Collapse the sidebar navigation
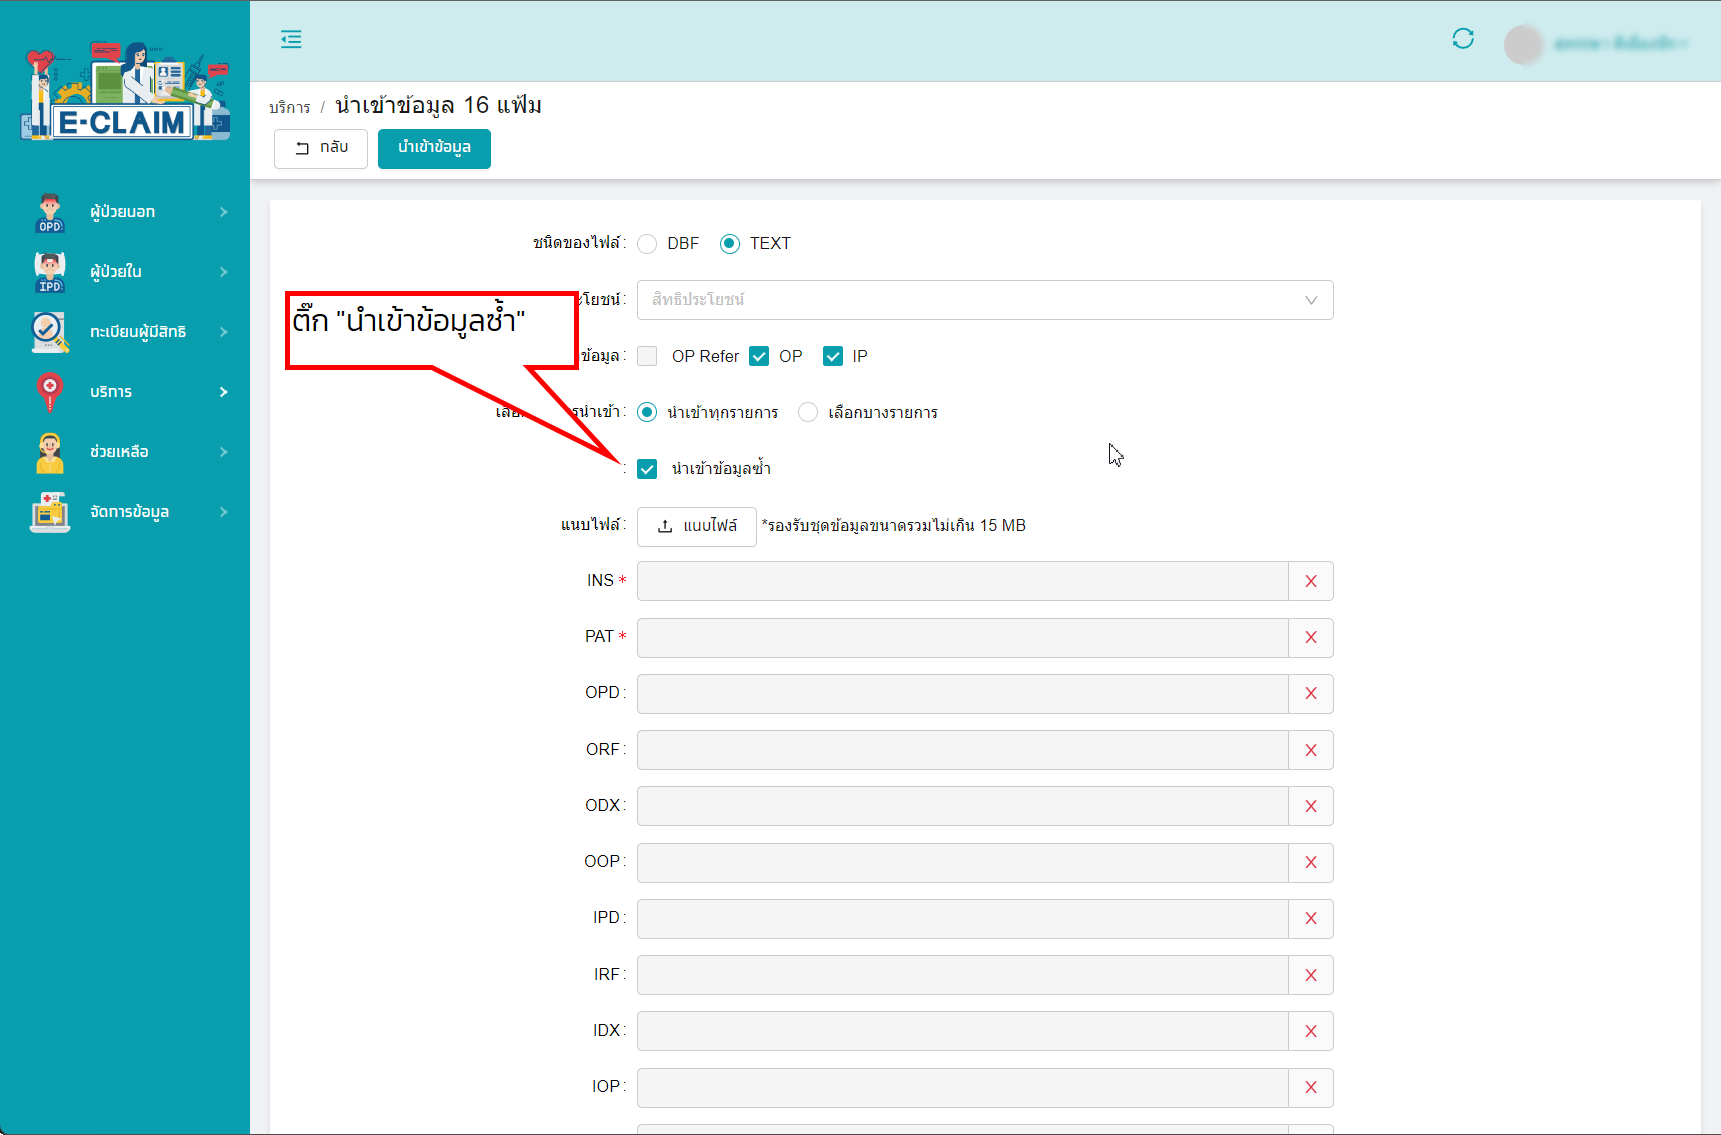 coord(291,39)
